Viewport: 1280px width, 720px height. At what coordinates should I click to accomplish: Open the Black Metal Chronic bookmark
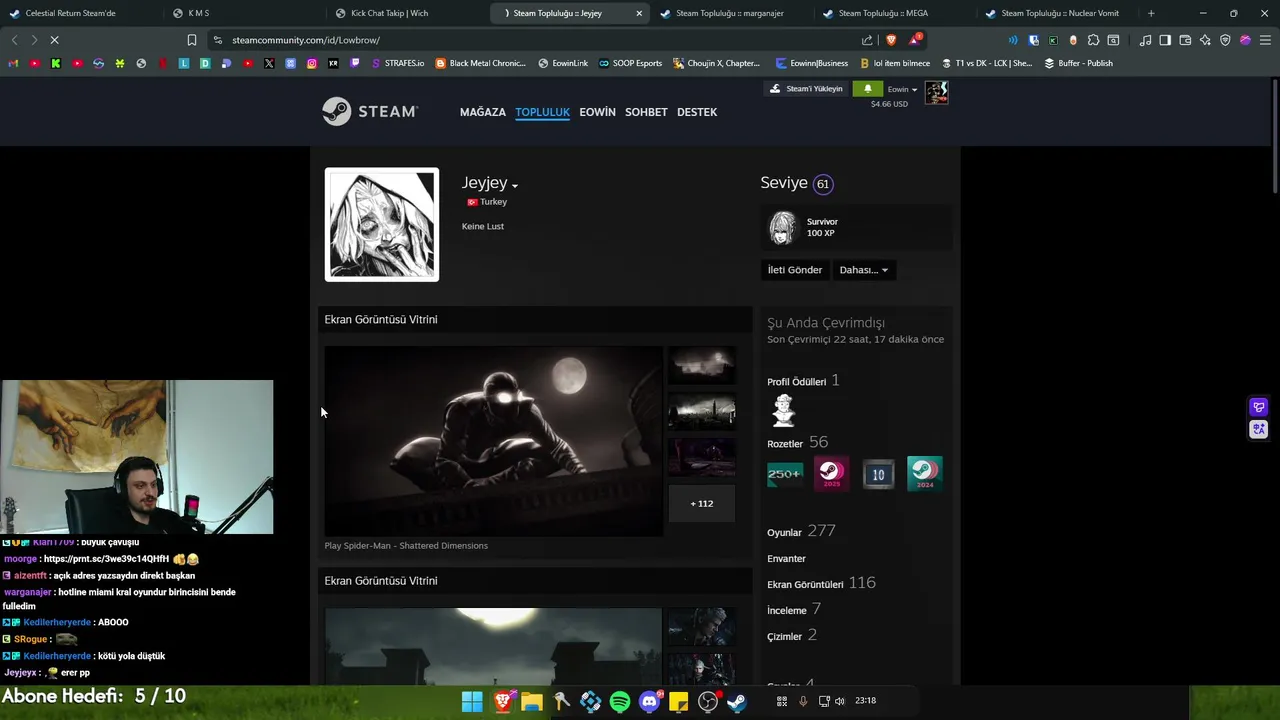coord(480,63)
